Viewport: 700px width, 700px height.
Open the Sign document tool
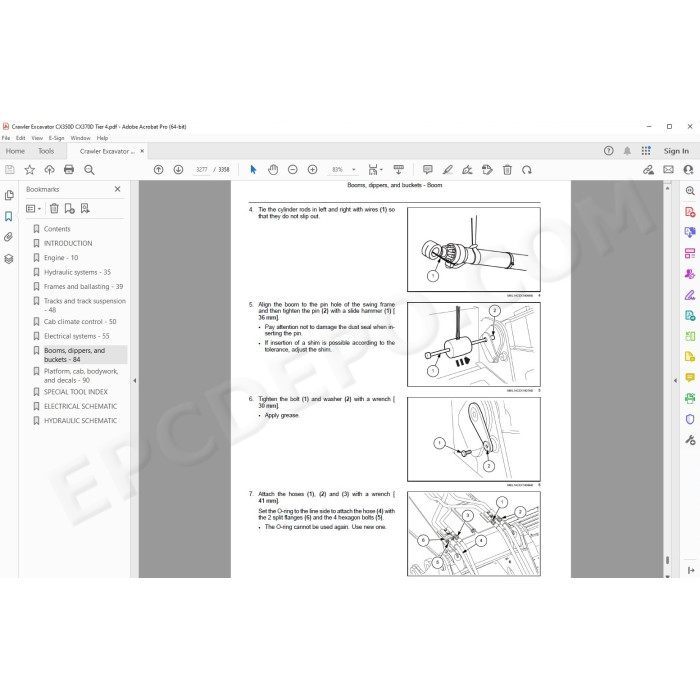click(467, 170)
